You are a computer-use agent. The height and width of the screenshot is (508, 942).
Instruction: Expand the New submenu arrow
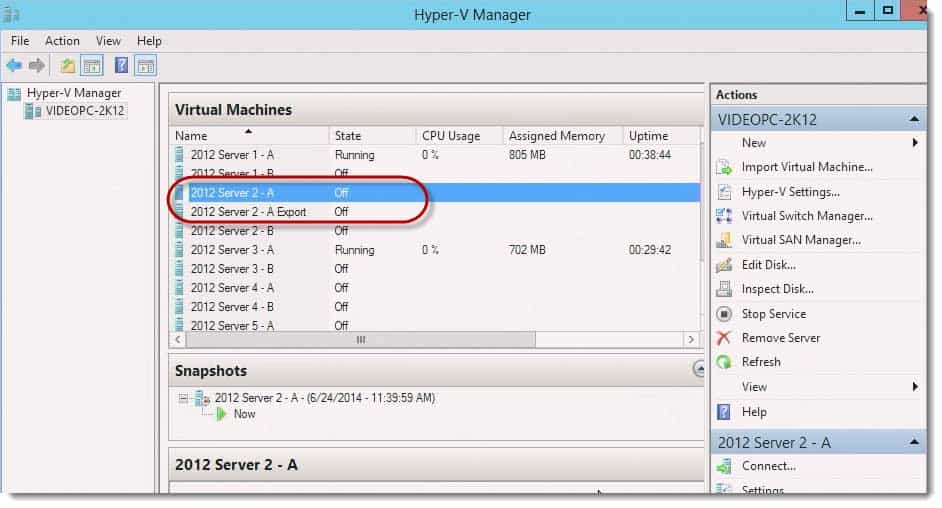[915, 143]
